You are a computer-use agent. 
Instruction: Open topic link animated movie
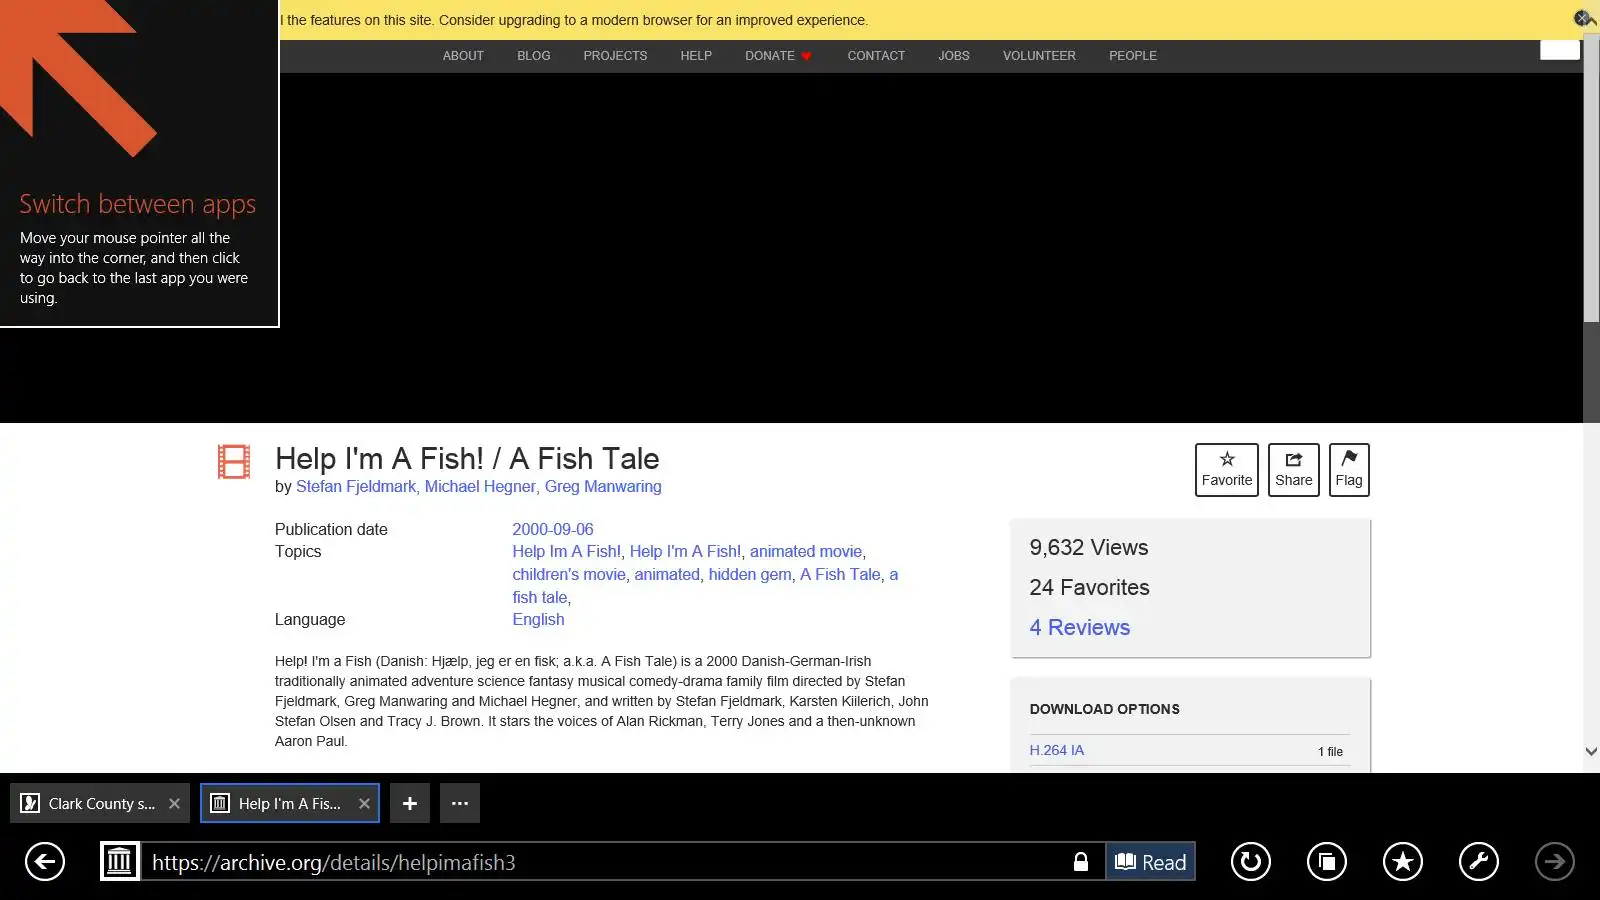tap(806, 551)
